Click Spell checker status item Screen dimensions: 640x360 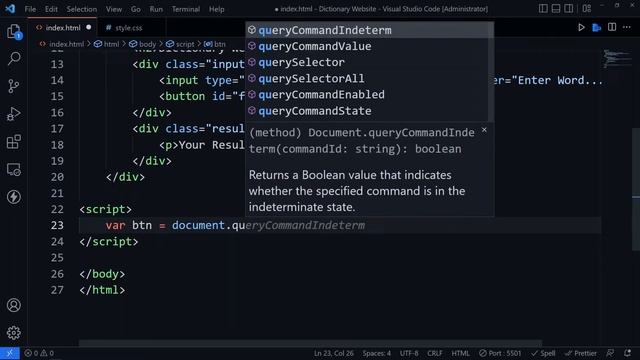coord(543,353)
